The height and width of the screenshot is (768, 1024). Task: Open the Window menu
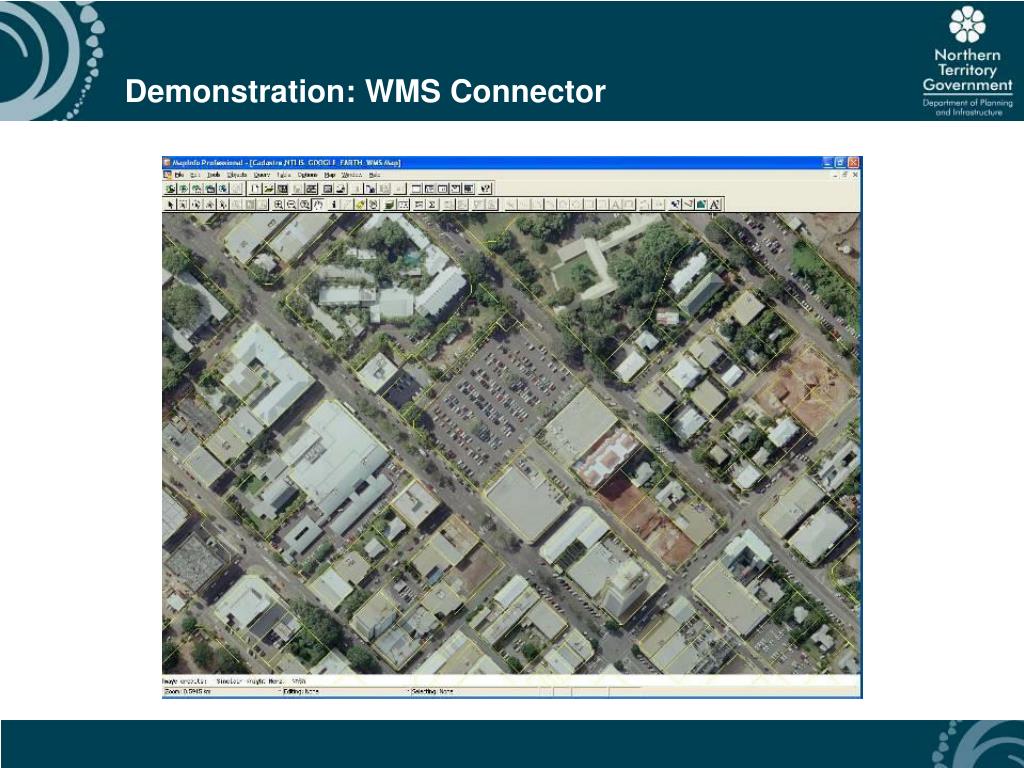click(x=352, y=175)
